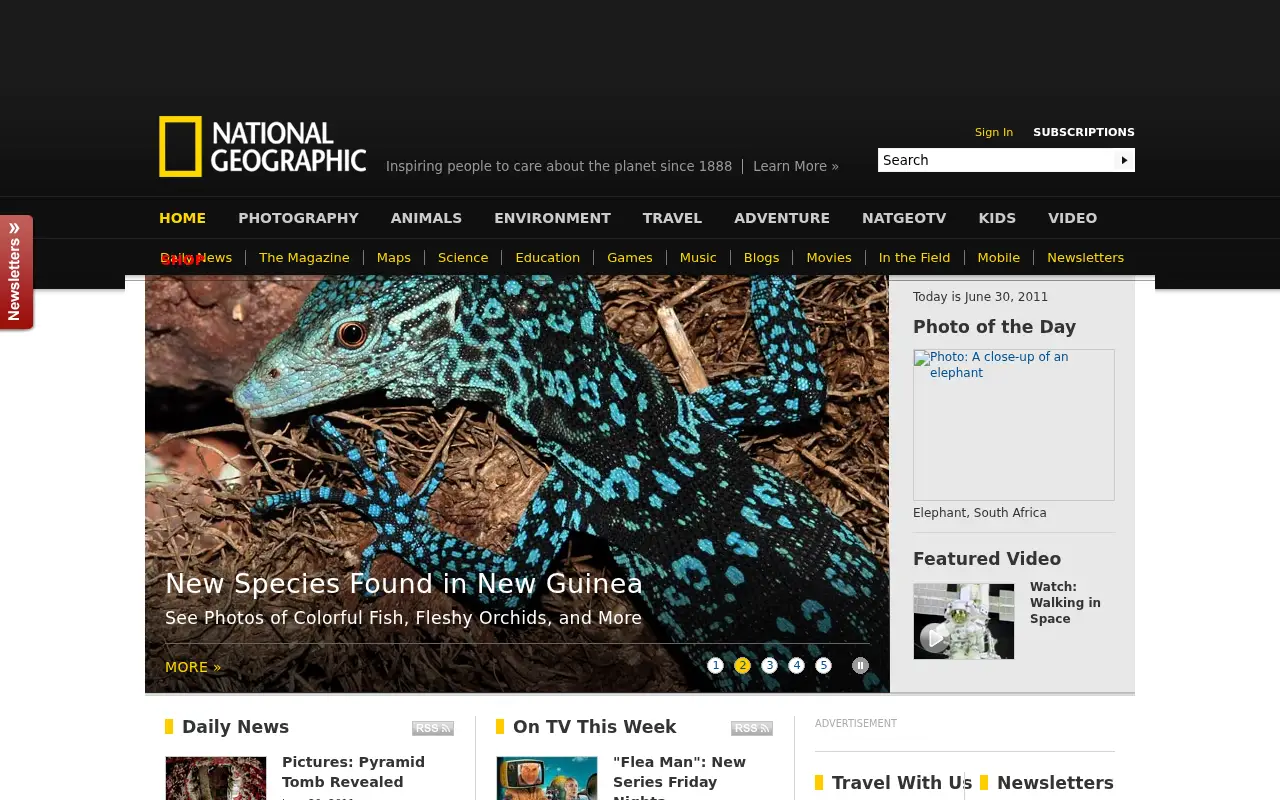1280x800 pixels.
Task: Open the Mobile link
Action: pyautogui.click(x=999, y=258)
